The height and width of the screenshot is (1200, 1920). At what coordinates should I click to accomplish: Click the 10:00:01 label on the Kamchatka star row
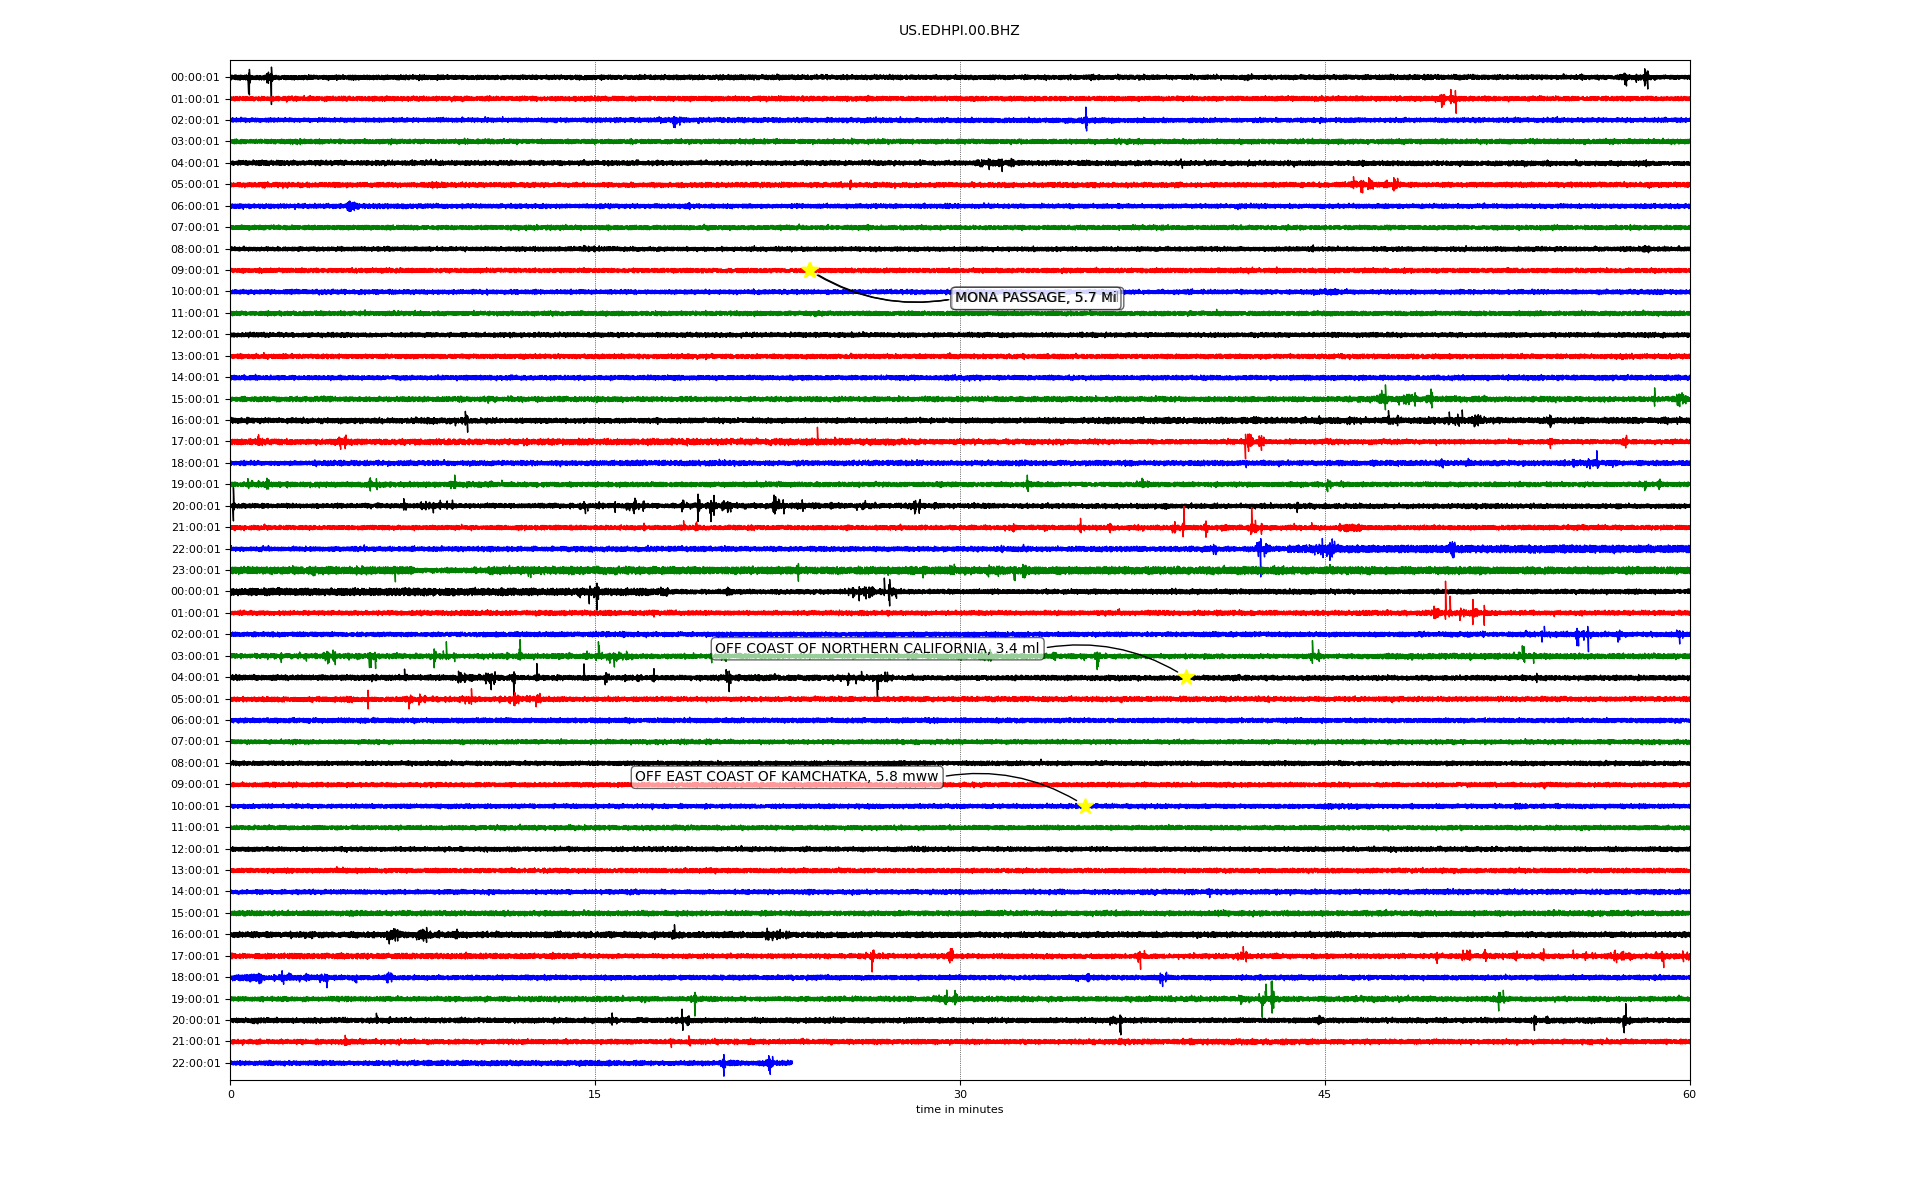195,807
